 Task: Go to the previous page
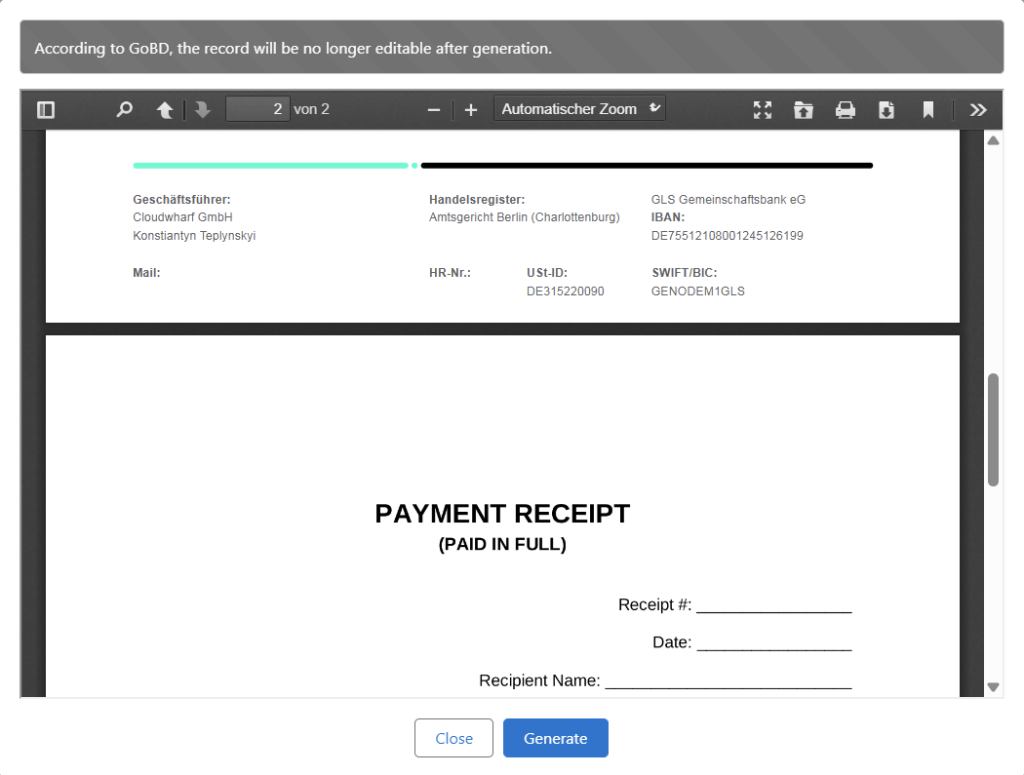click(x=165, y=110)
